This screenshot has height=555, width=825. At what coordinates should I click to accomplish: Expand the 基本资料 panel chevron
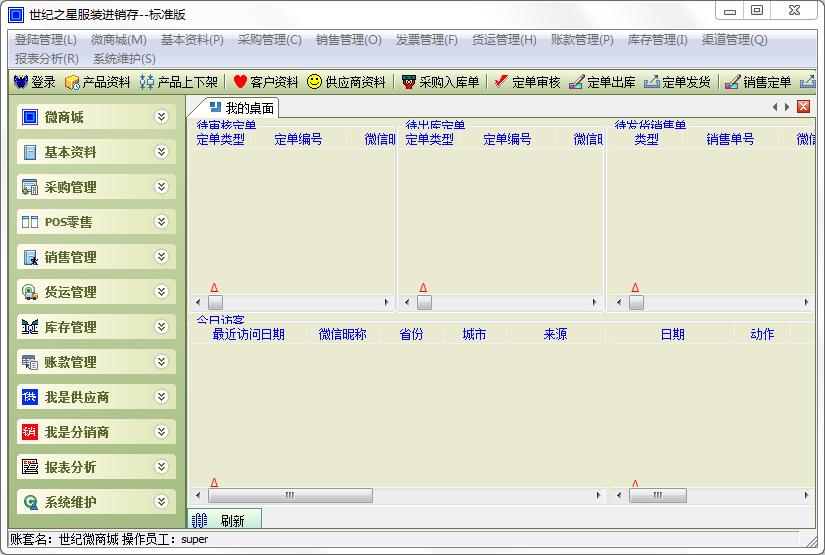click(162, 152)
